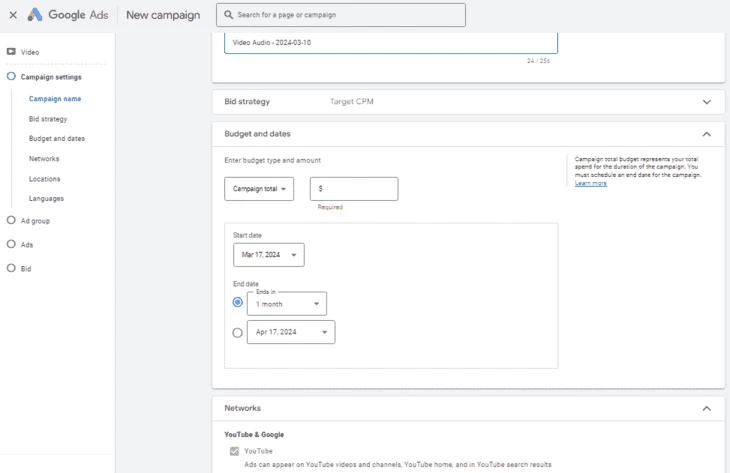The width and height of the screenshot is (730, 473).
Task: Open the '1 month' Ends in dropdown
Action: 287,304
